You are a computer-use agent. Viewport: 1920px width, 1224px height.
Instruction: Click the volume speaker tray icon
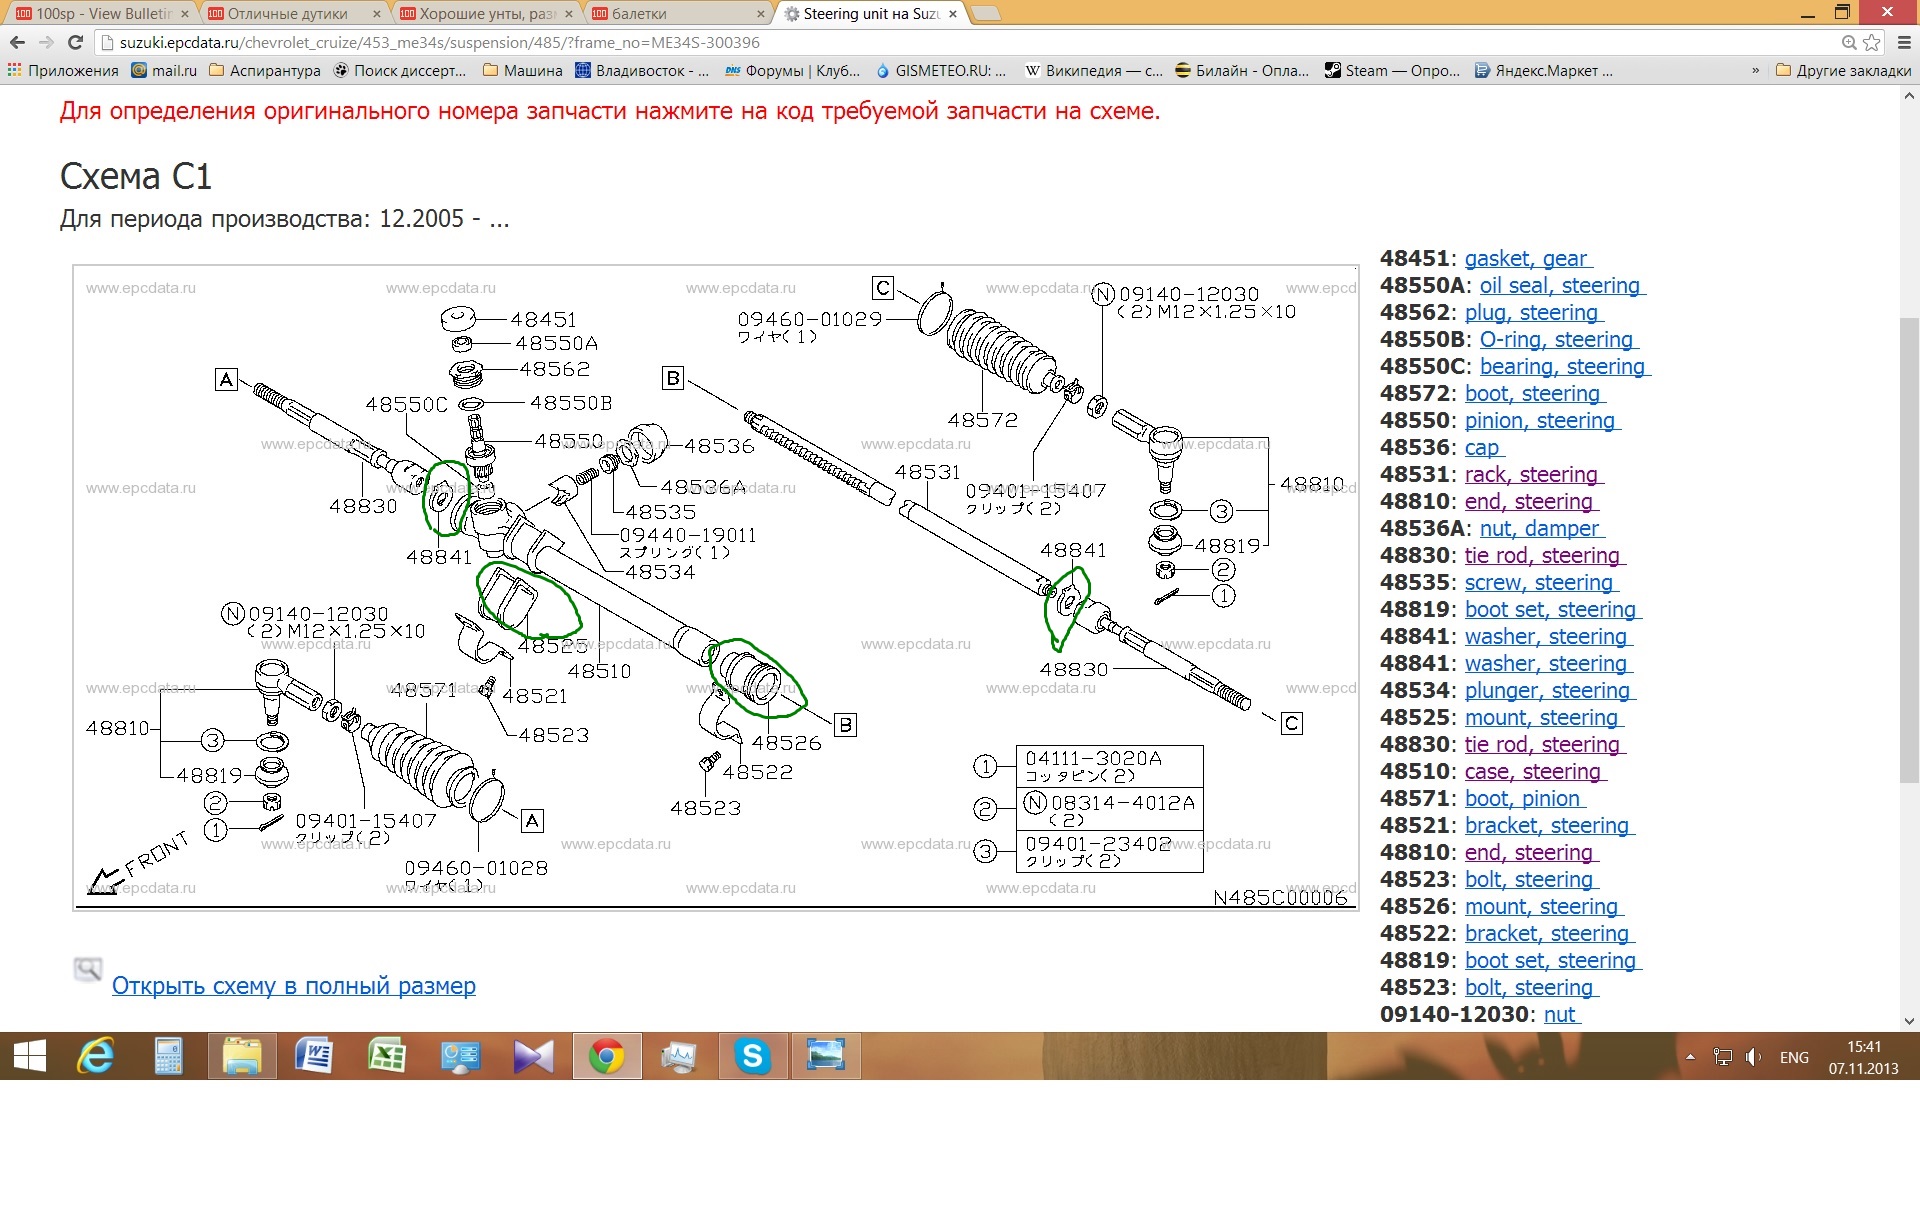[x=1753, y=1057]
